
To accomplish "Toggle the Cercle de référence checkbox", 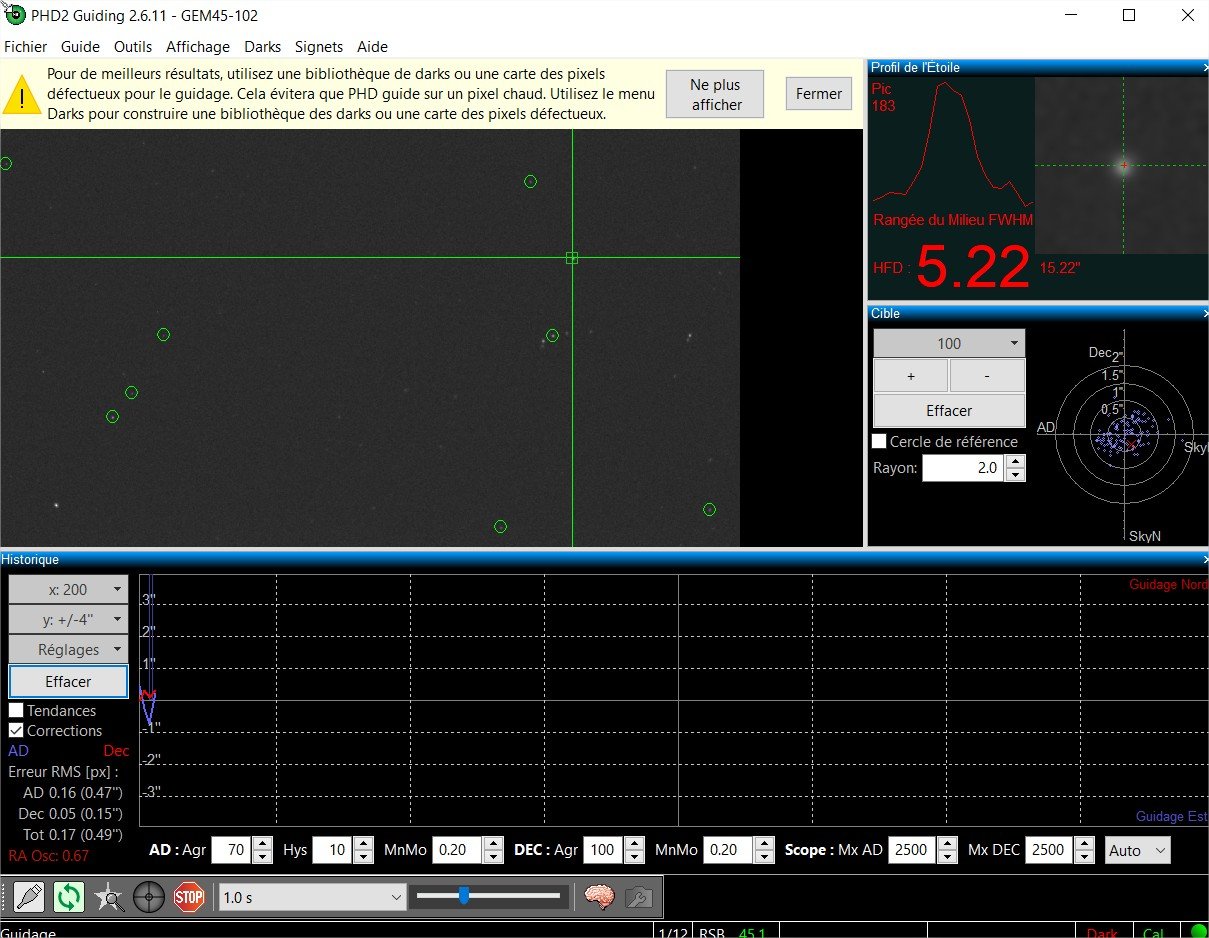I will click(879, 441).
